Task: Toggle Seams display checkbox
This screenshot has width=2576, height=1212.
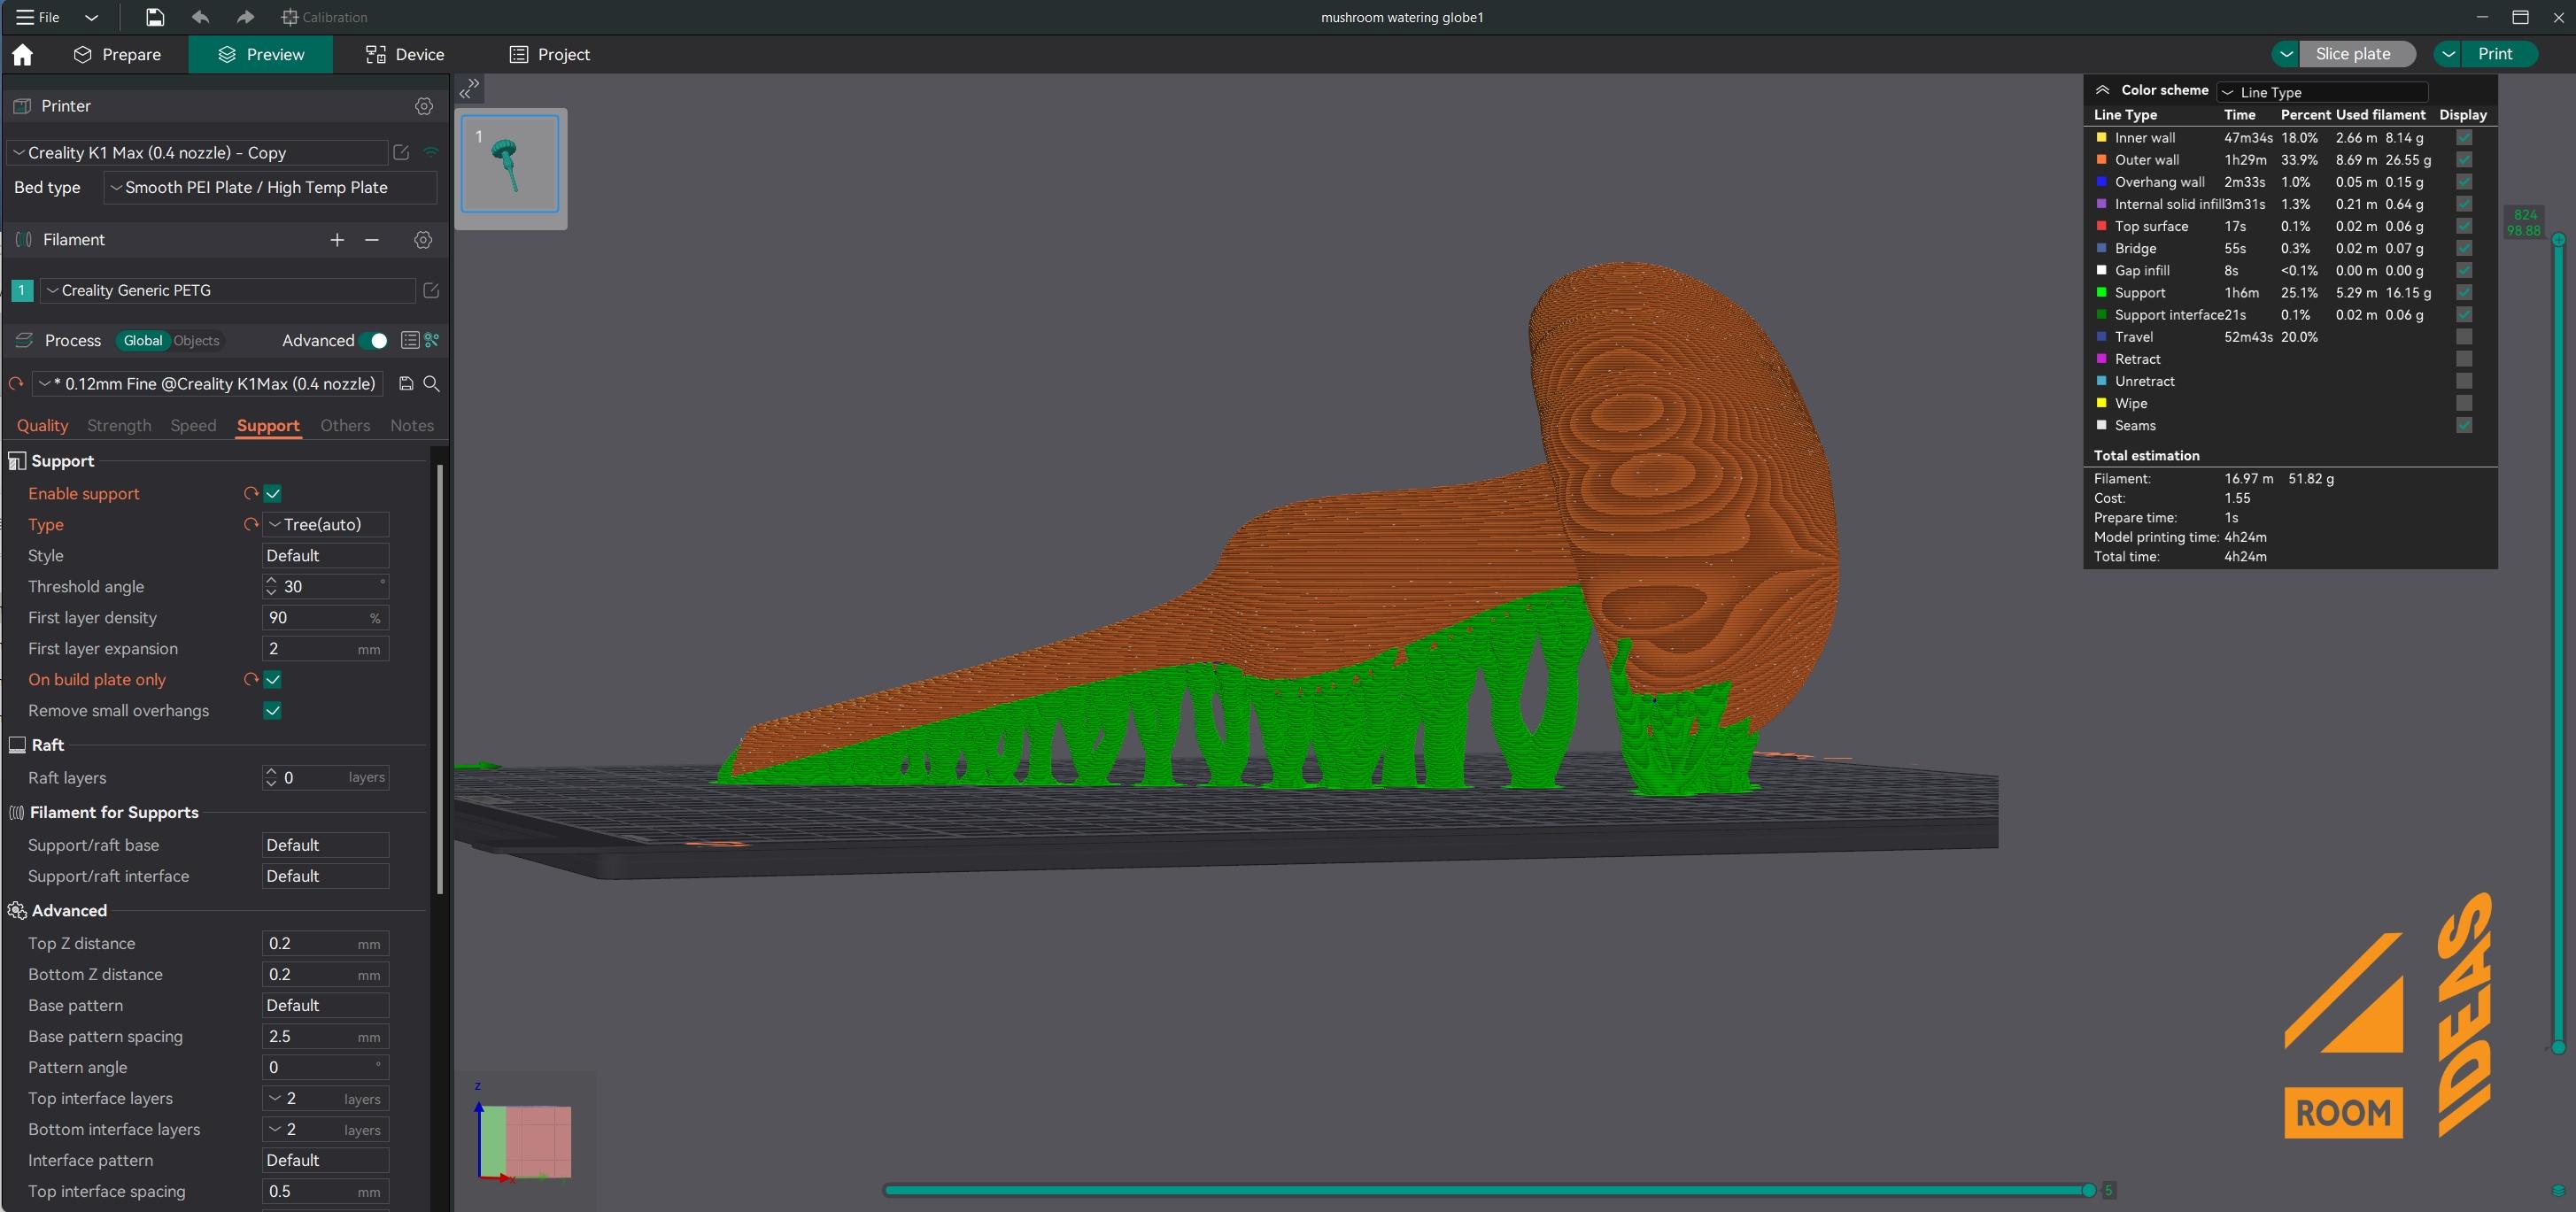Action: coord(2464,425)
